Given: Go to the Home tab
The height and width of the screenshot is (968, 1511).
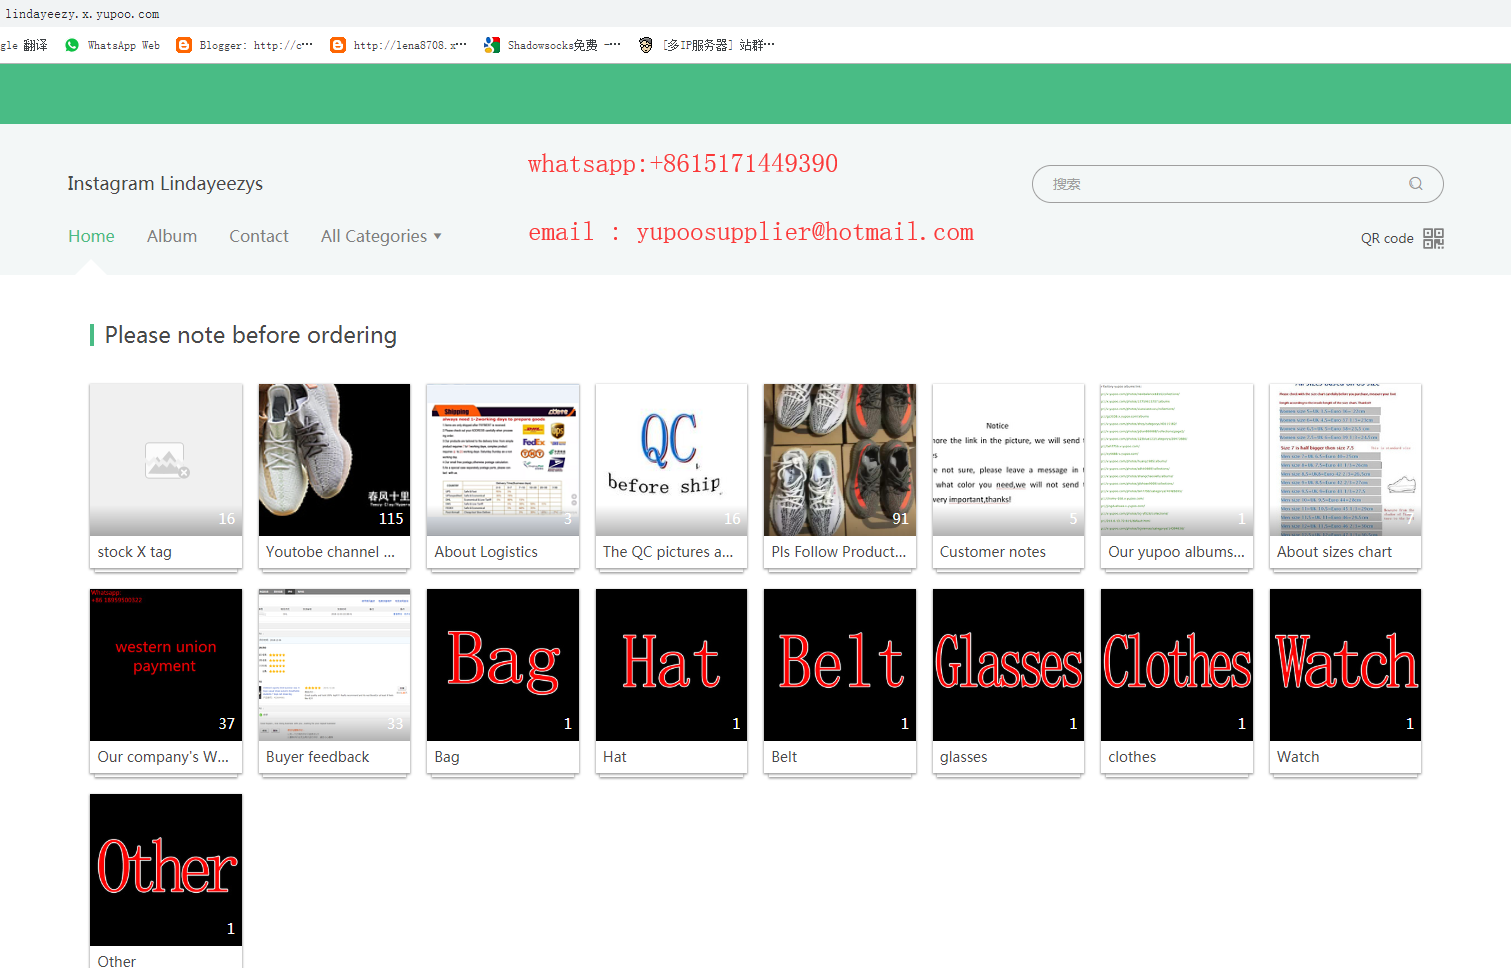Looking at the screenshot, I should (x=91, y=236).
